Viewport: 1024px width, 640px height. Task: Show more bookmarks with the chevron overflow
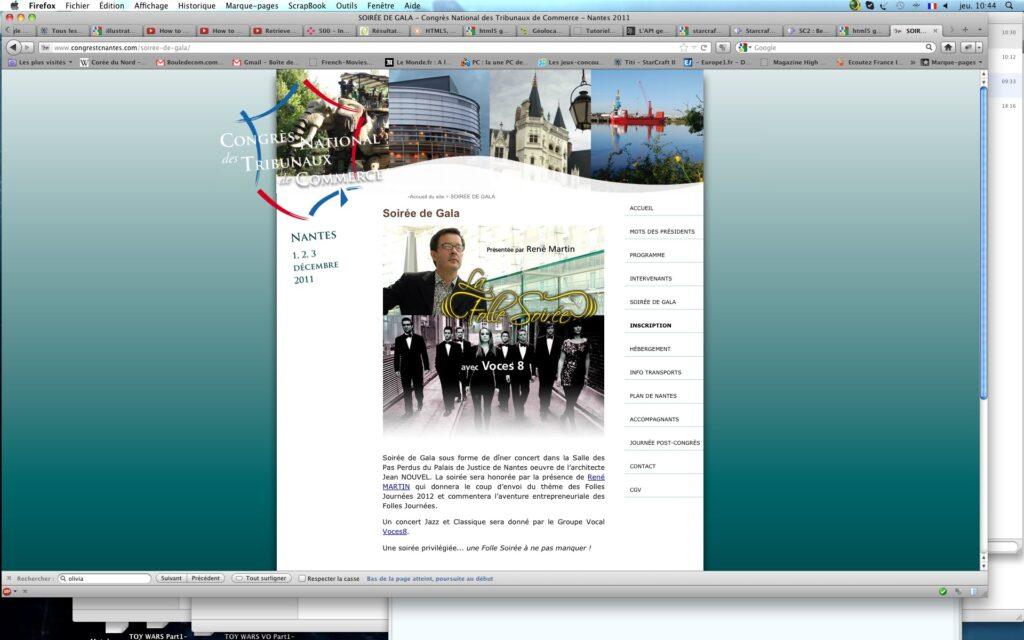(912, 63)
